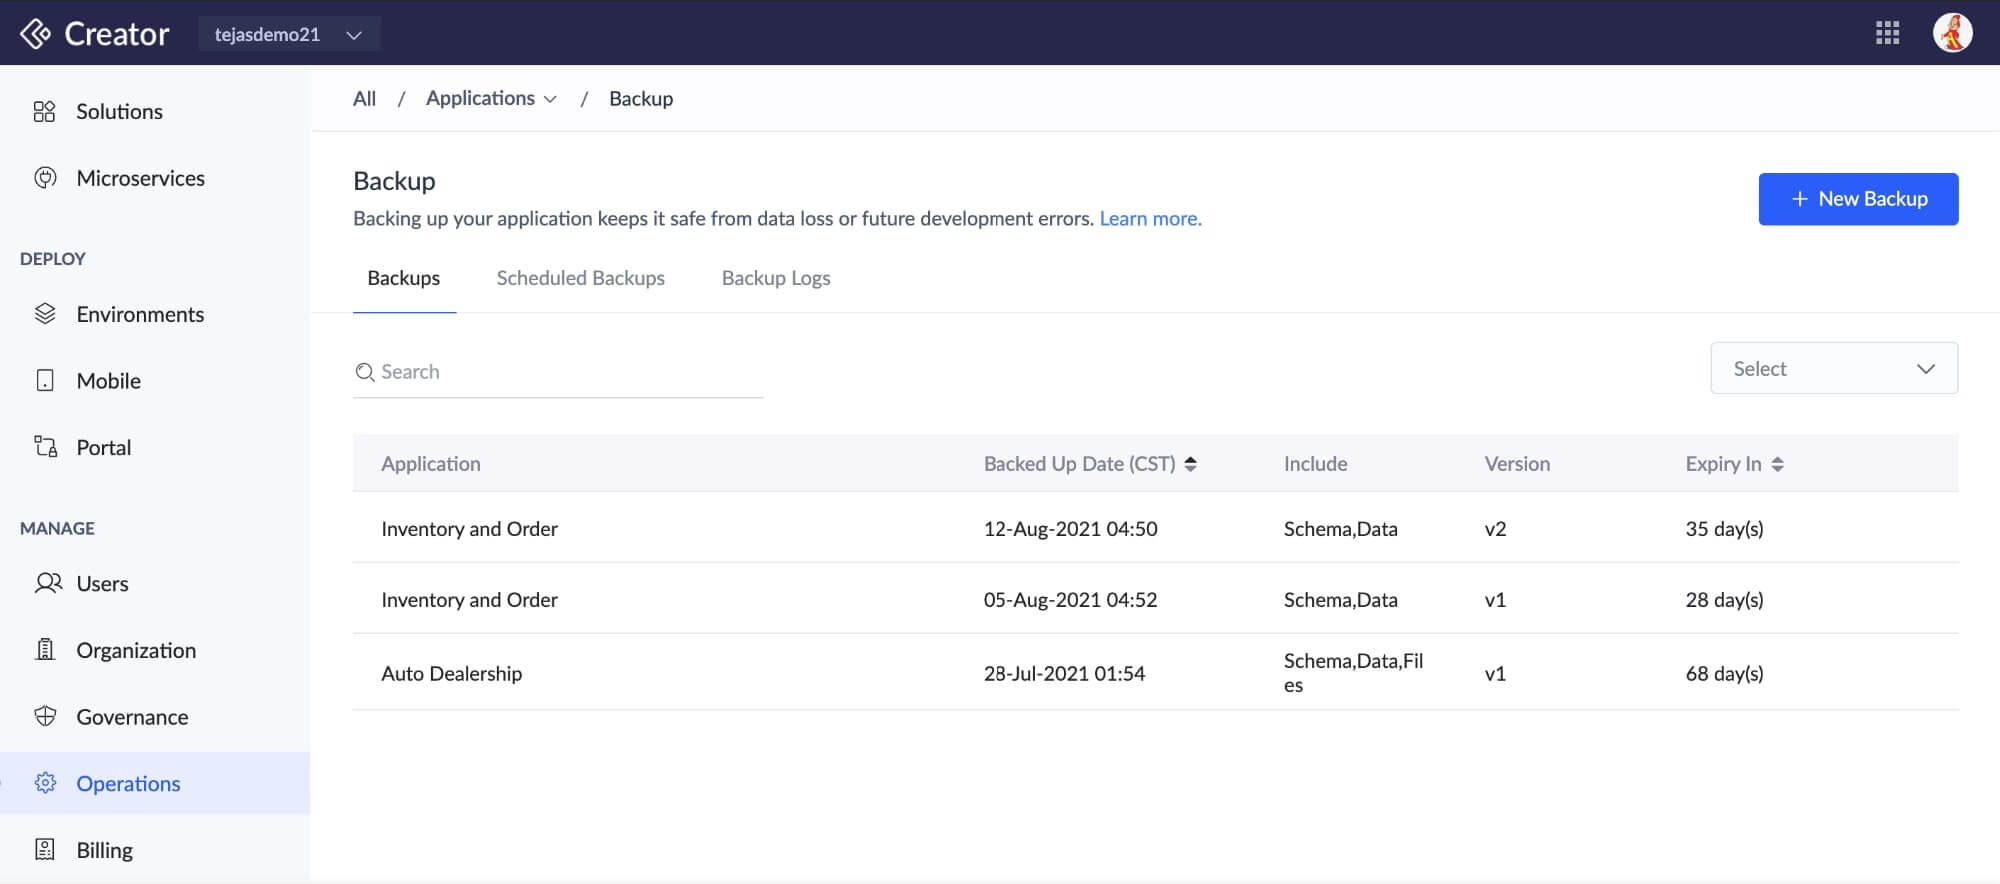Viewport: 2000px width, 884px height.
Task: Expand the Applications breadcrumb dropdown
Action: [x=491, y=98]
